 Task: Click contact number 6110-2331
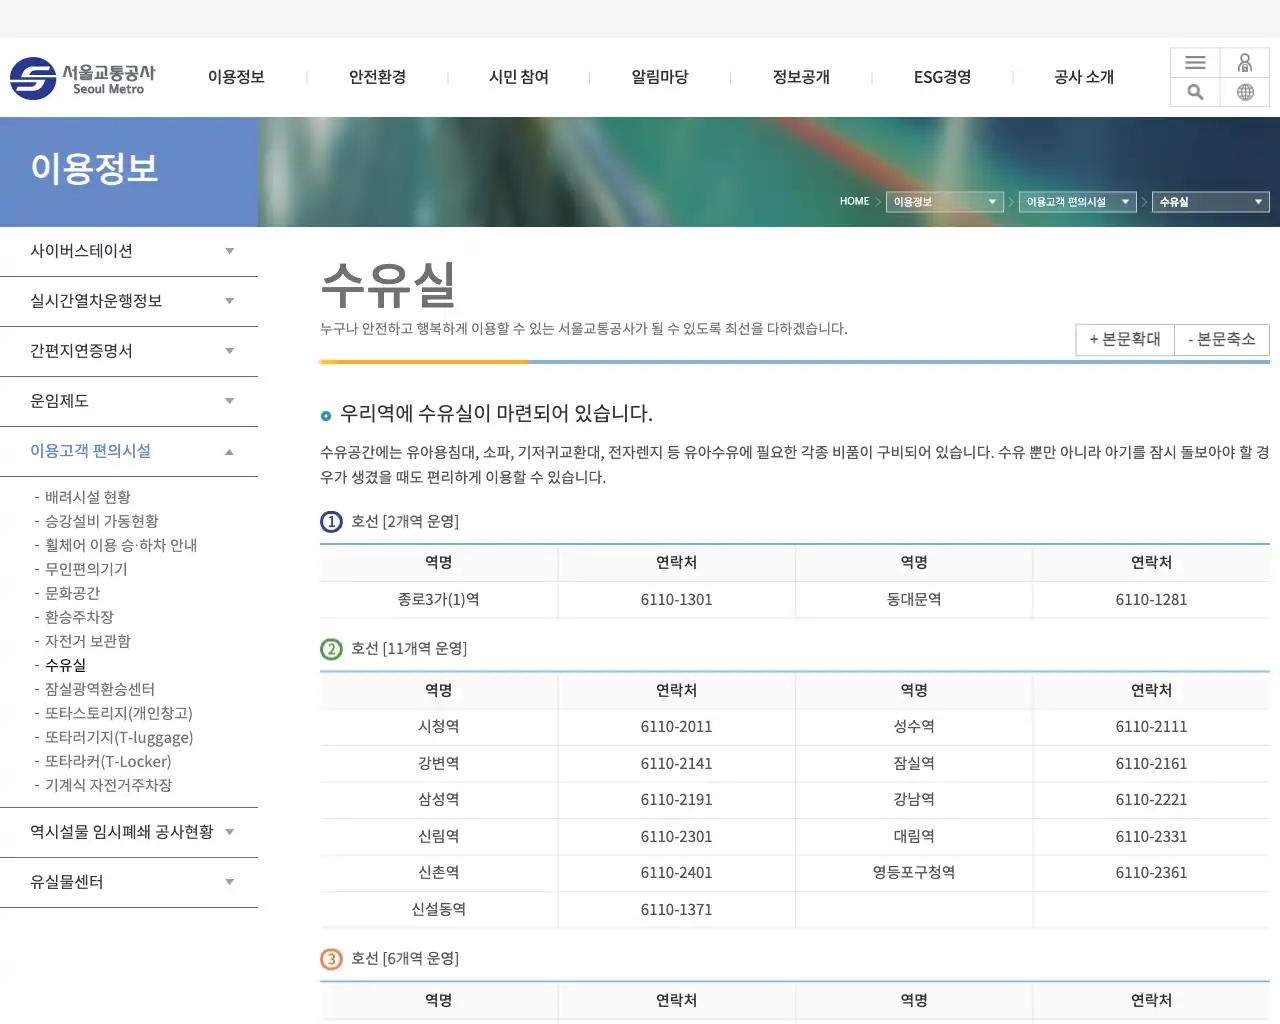tap(1152, 836)
